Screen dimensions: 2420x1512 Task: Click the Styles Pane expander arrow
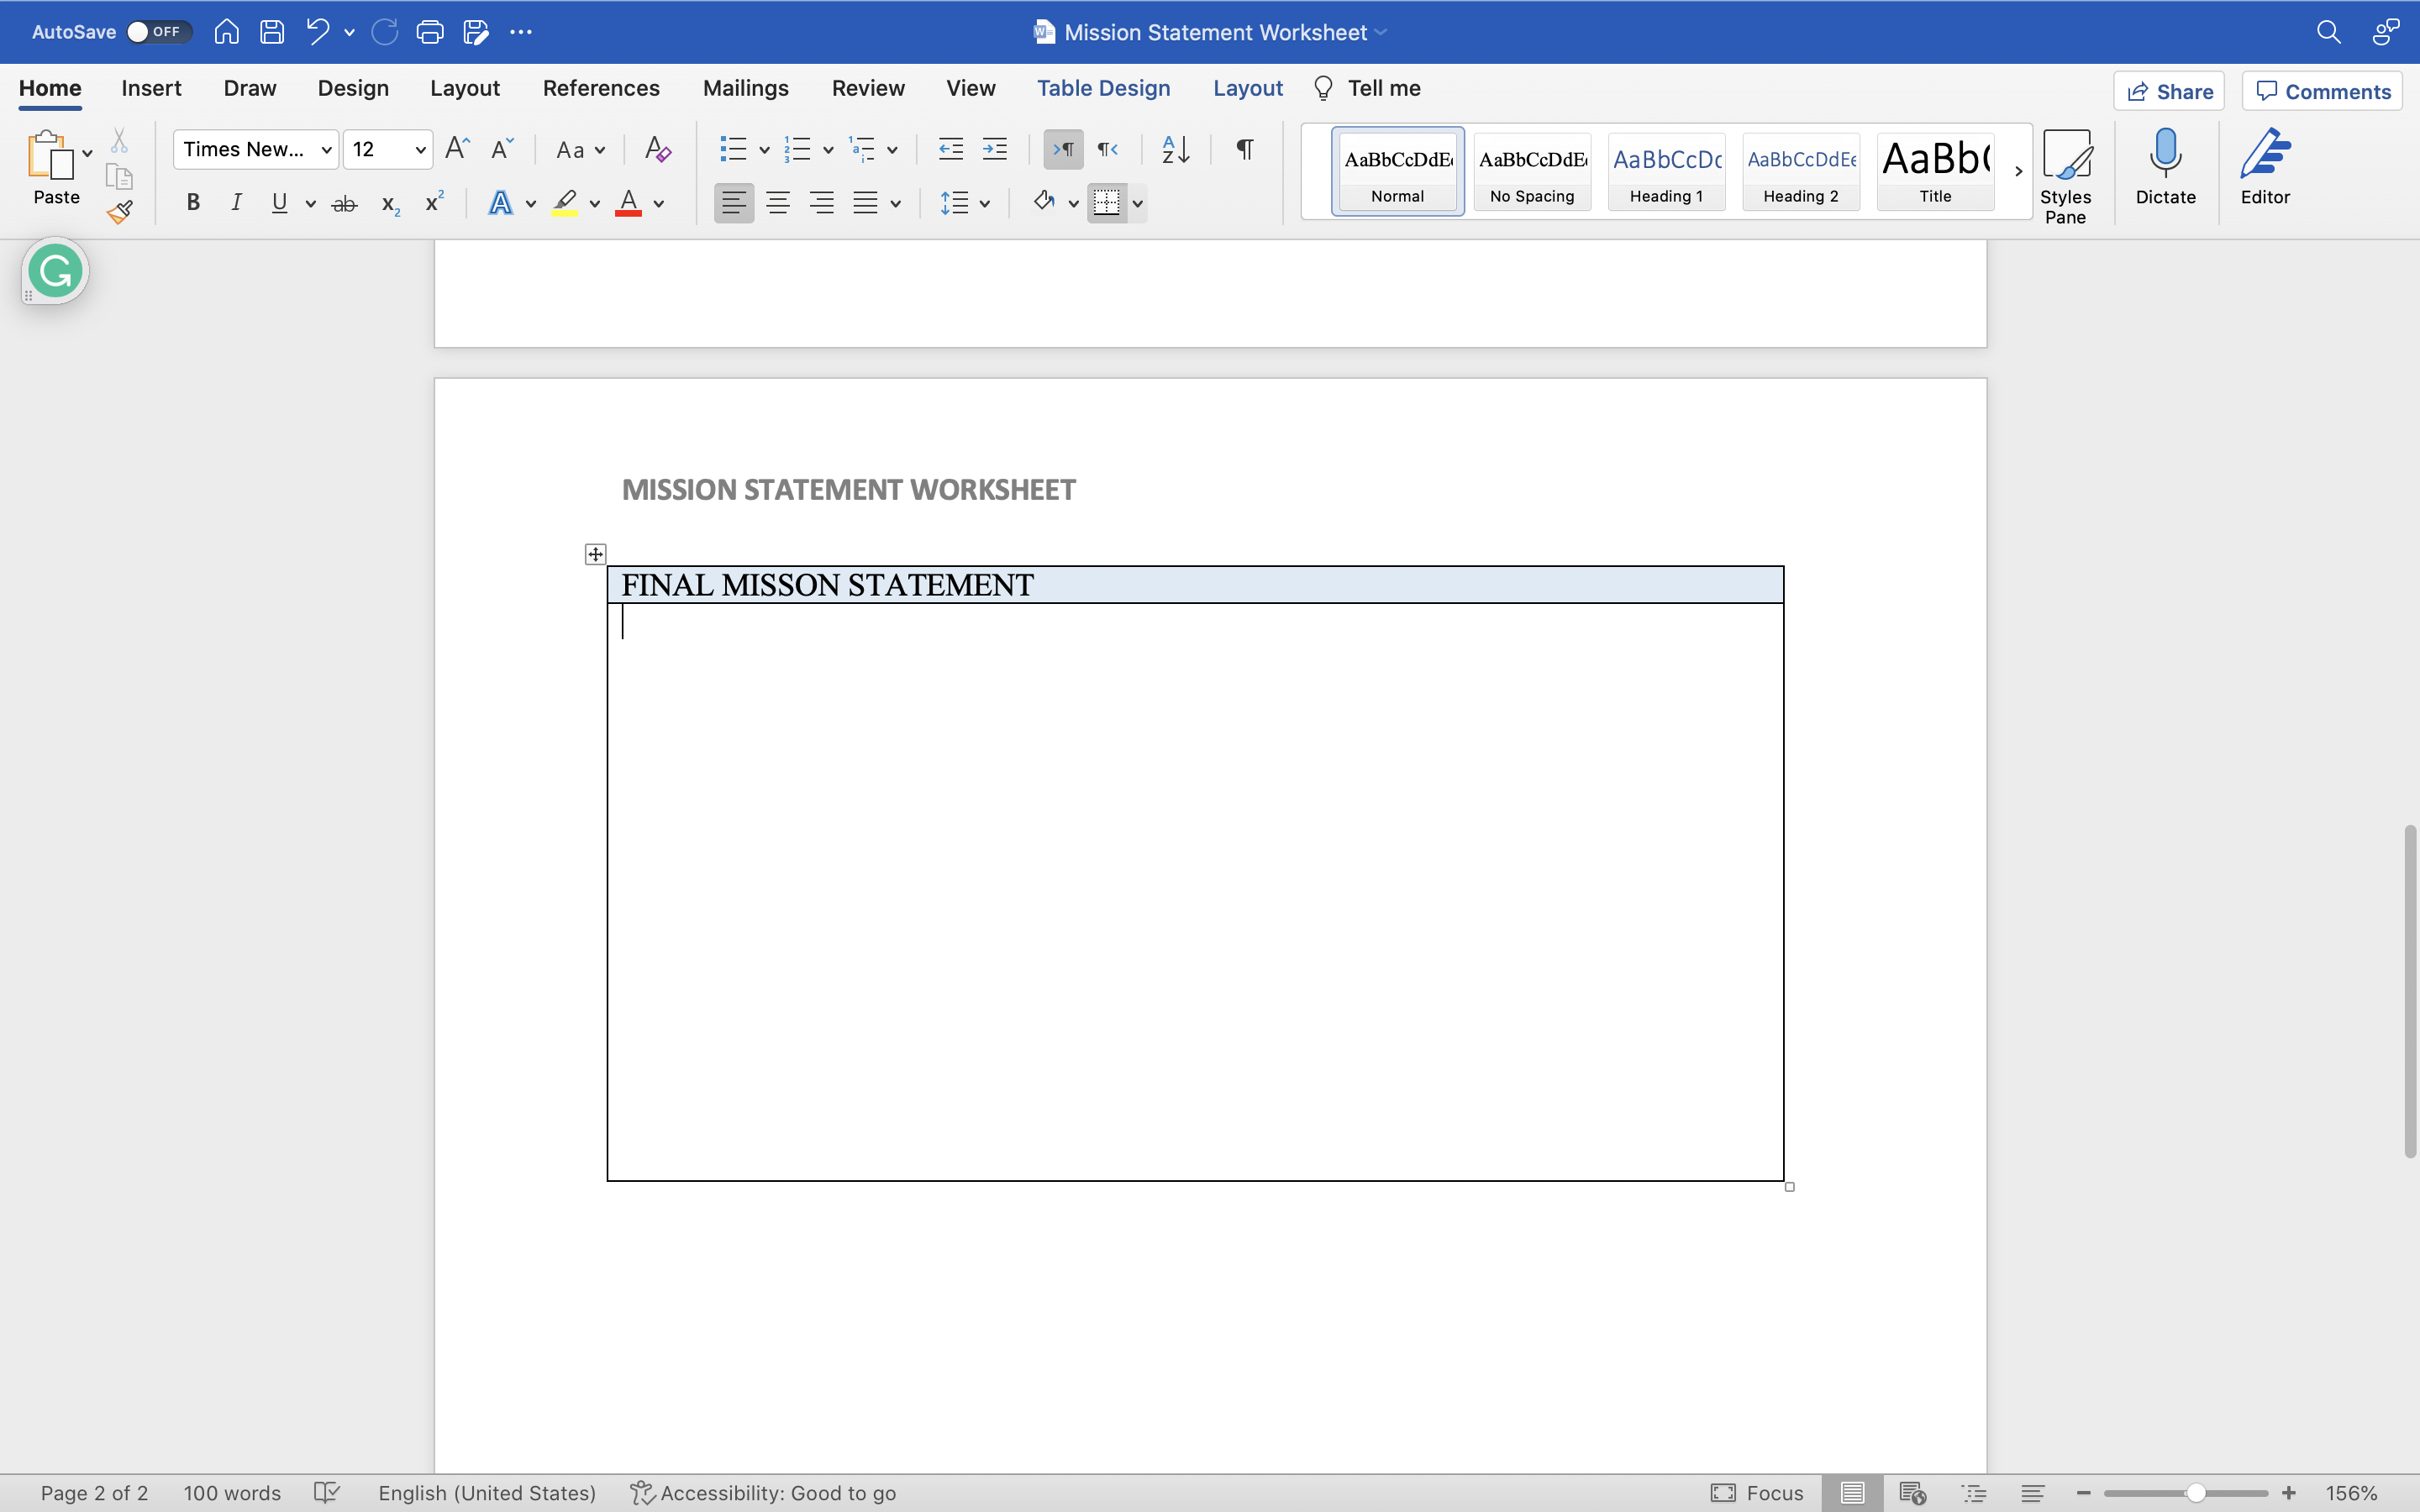2018,171
